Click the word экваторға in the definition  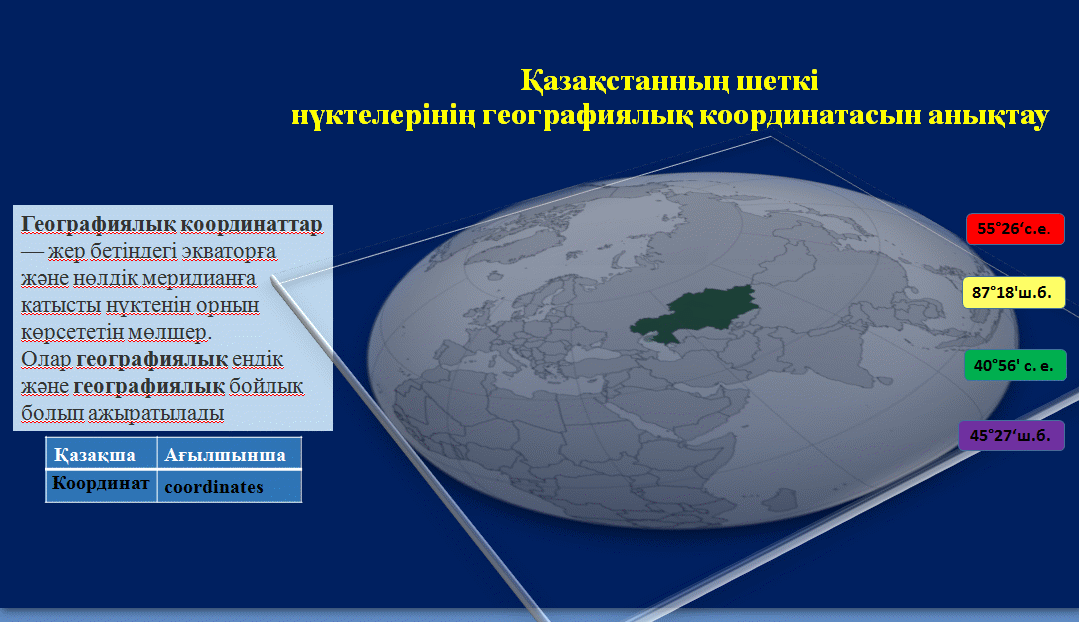[228, 252]
